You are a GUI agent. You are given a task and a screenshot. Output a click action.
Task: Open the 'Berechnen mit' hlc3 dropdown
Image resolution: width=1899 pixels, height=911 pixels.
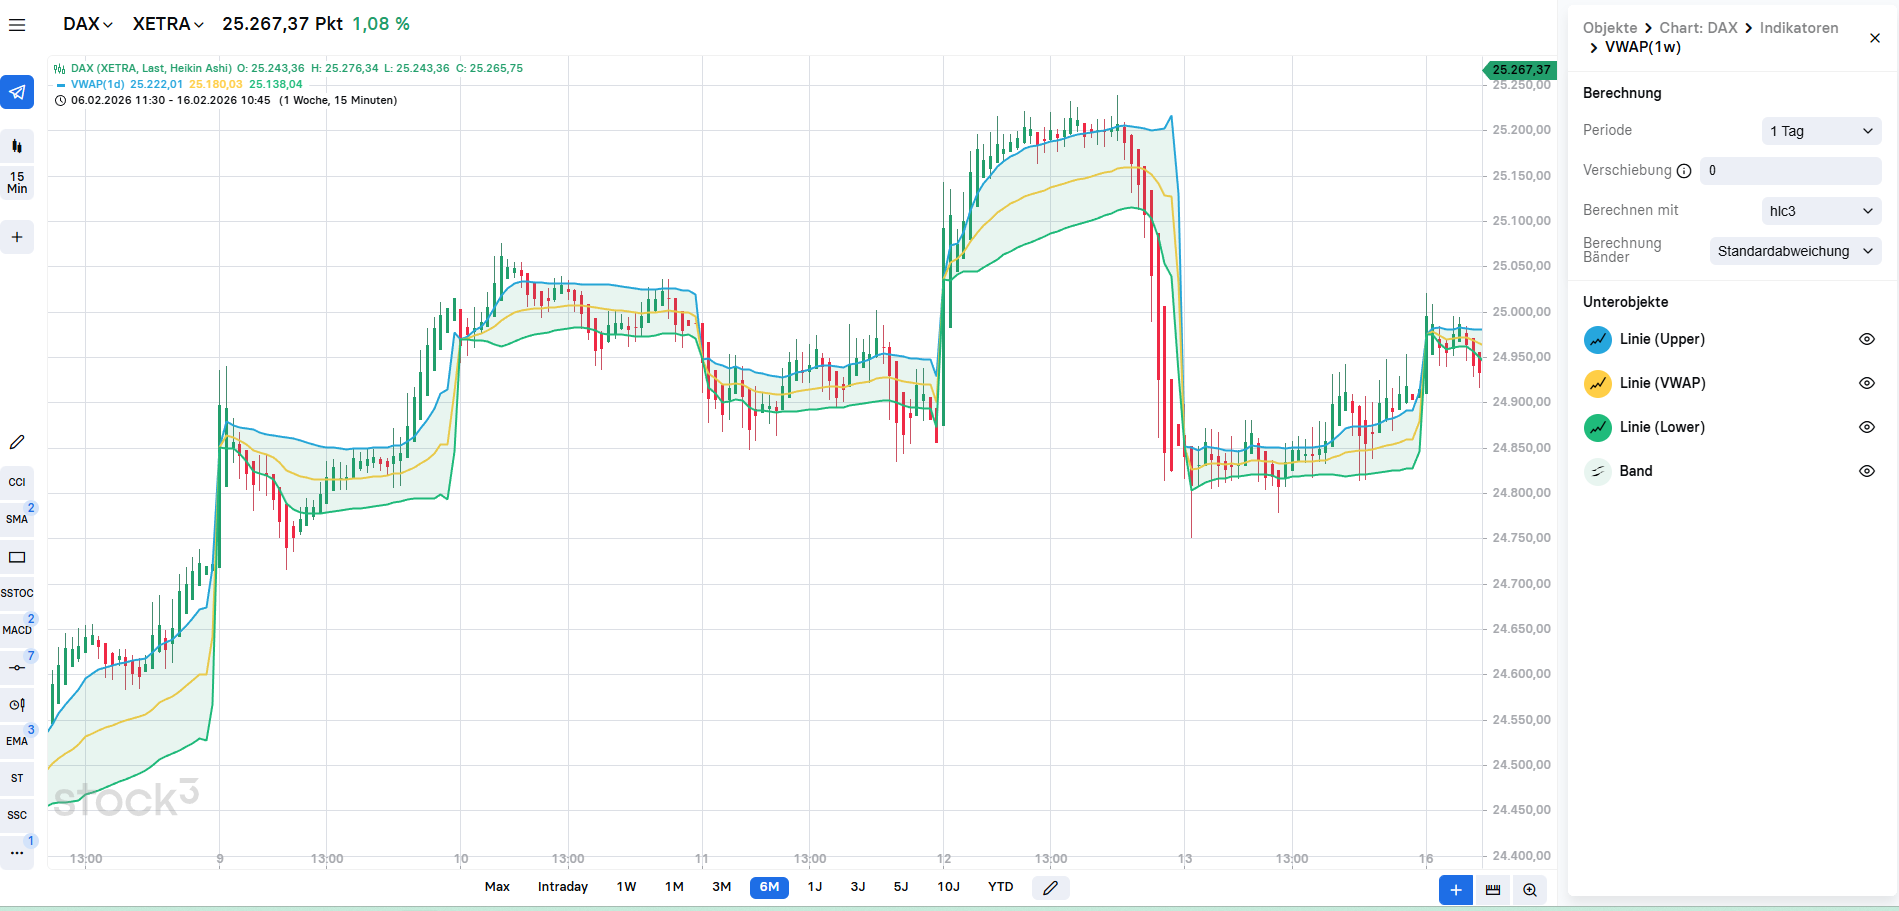1821,211
